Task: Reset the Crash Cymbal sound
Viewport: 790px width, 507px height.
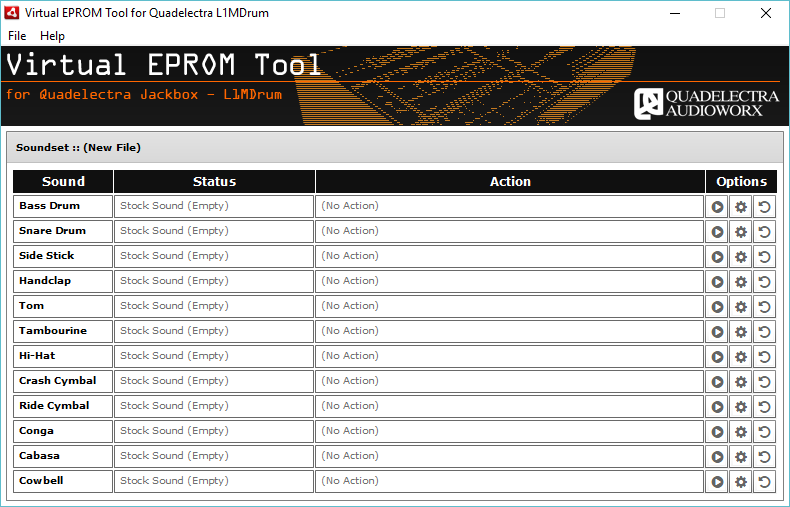Action: [x=764, y=382]
